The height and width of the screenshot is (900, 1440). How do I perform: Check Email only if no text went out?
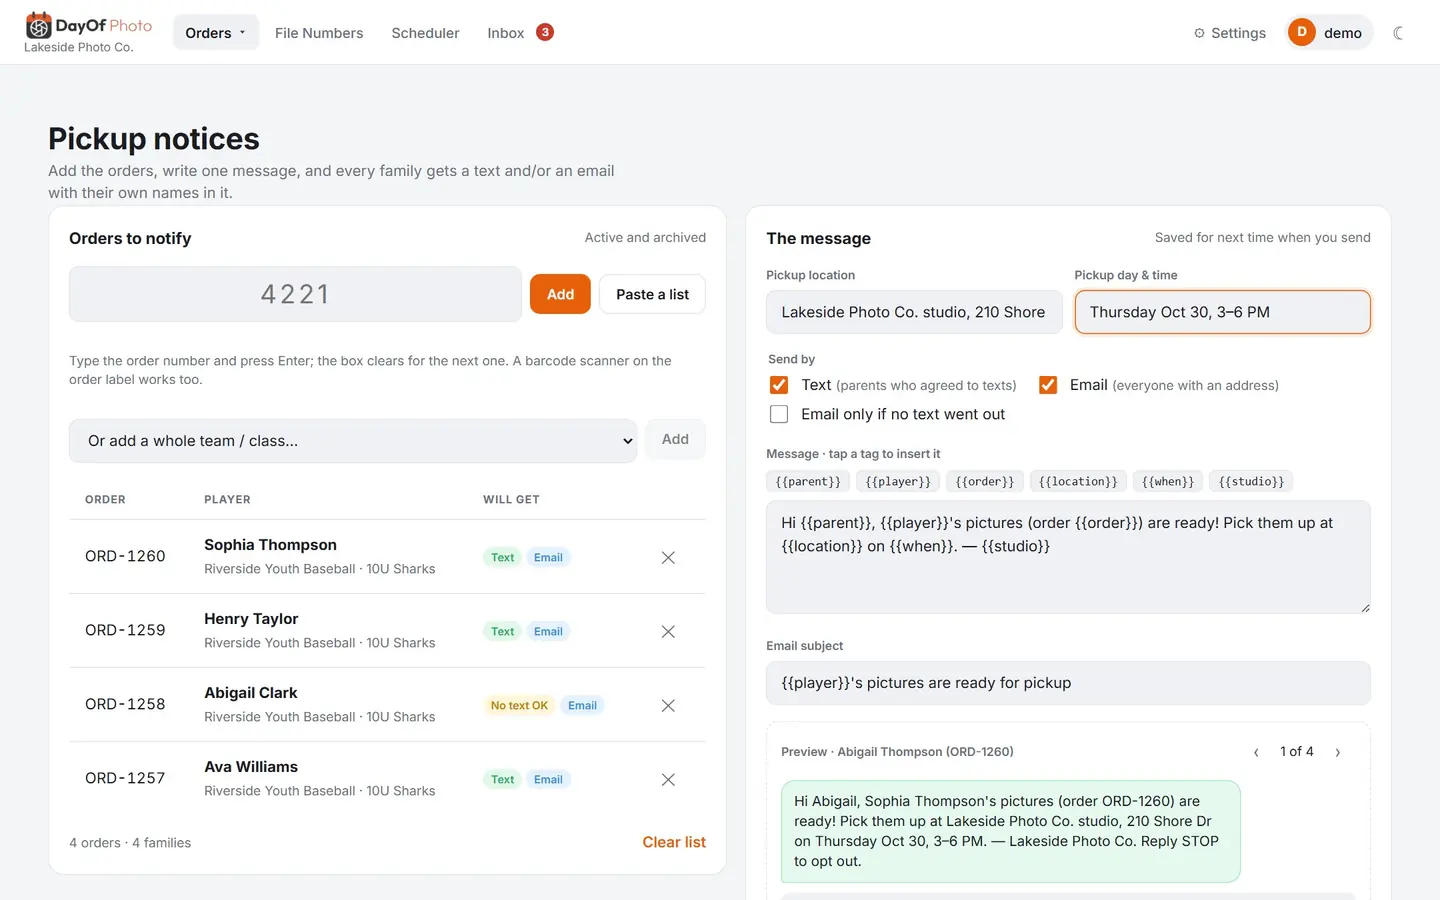point(779,414)
